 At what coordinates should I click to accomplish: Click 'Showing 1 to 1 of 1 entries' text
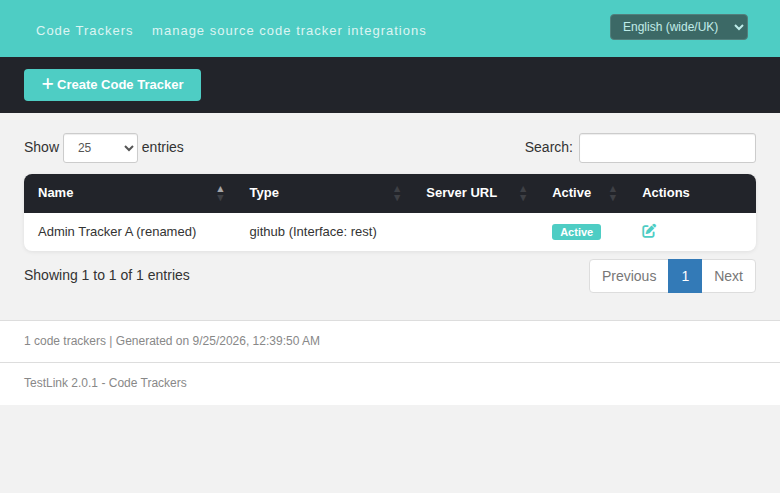click(107, 275)
